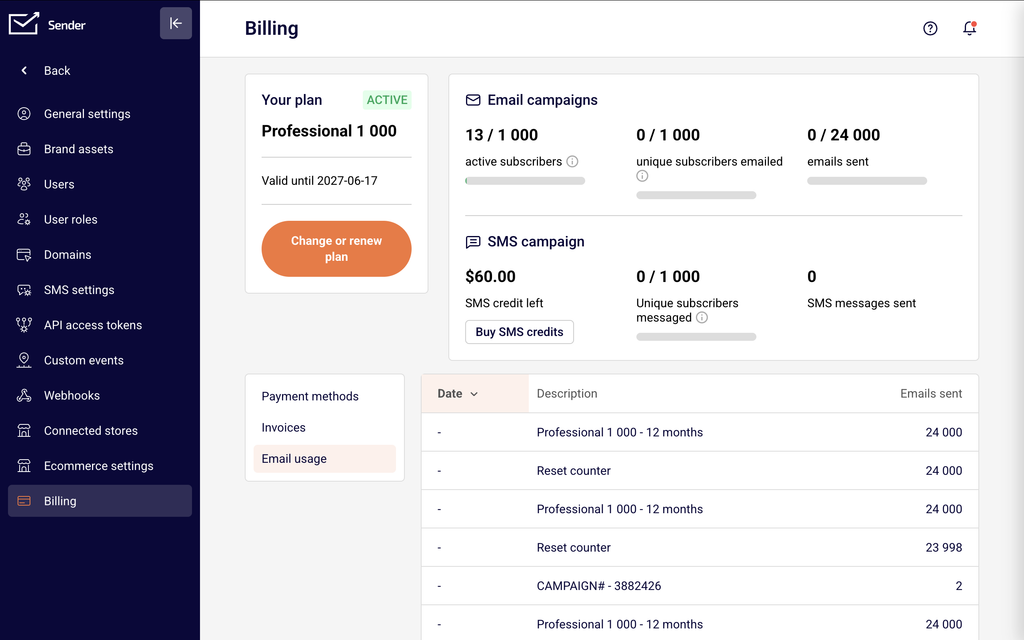The image size is (1024, 640).
Task: Click the 0 / 24 000 emails value
Action: [x=844, y=135]
